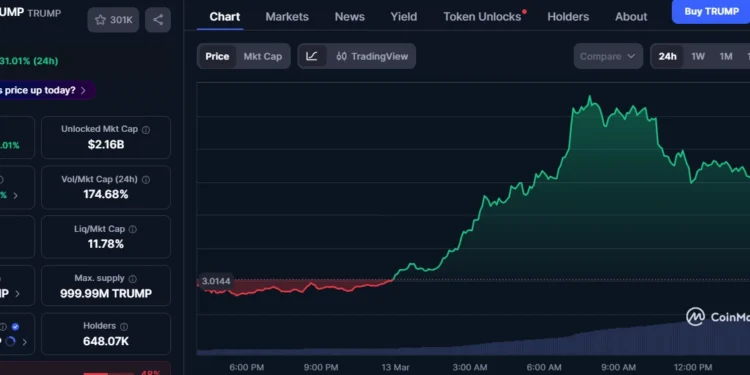The image size is (750, 375).
Task: Click the Buy TRUMP button
Action: point(711,11)
